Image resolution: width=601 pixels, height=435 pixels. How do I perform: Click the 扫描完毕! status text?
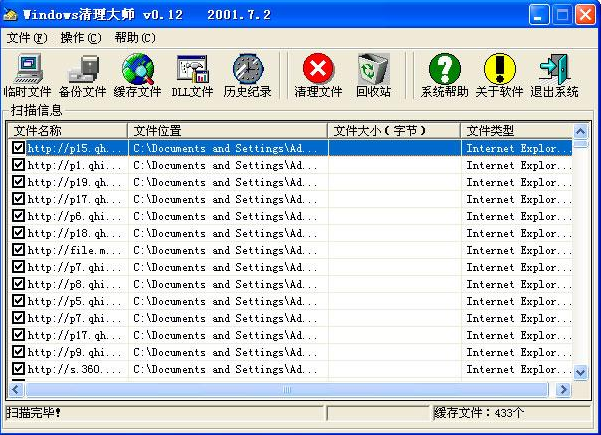coord(34,413)
